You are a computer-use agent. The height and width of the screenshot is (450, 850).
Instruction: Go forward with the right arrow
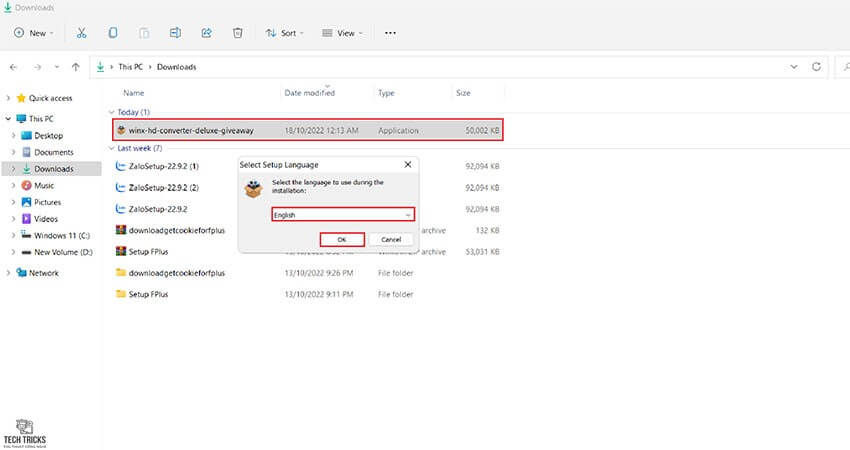coord(37,67)
